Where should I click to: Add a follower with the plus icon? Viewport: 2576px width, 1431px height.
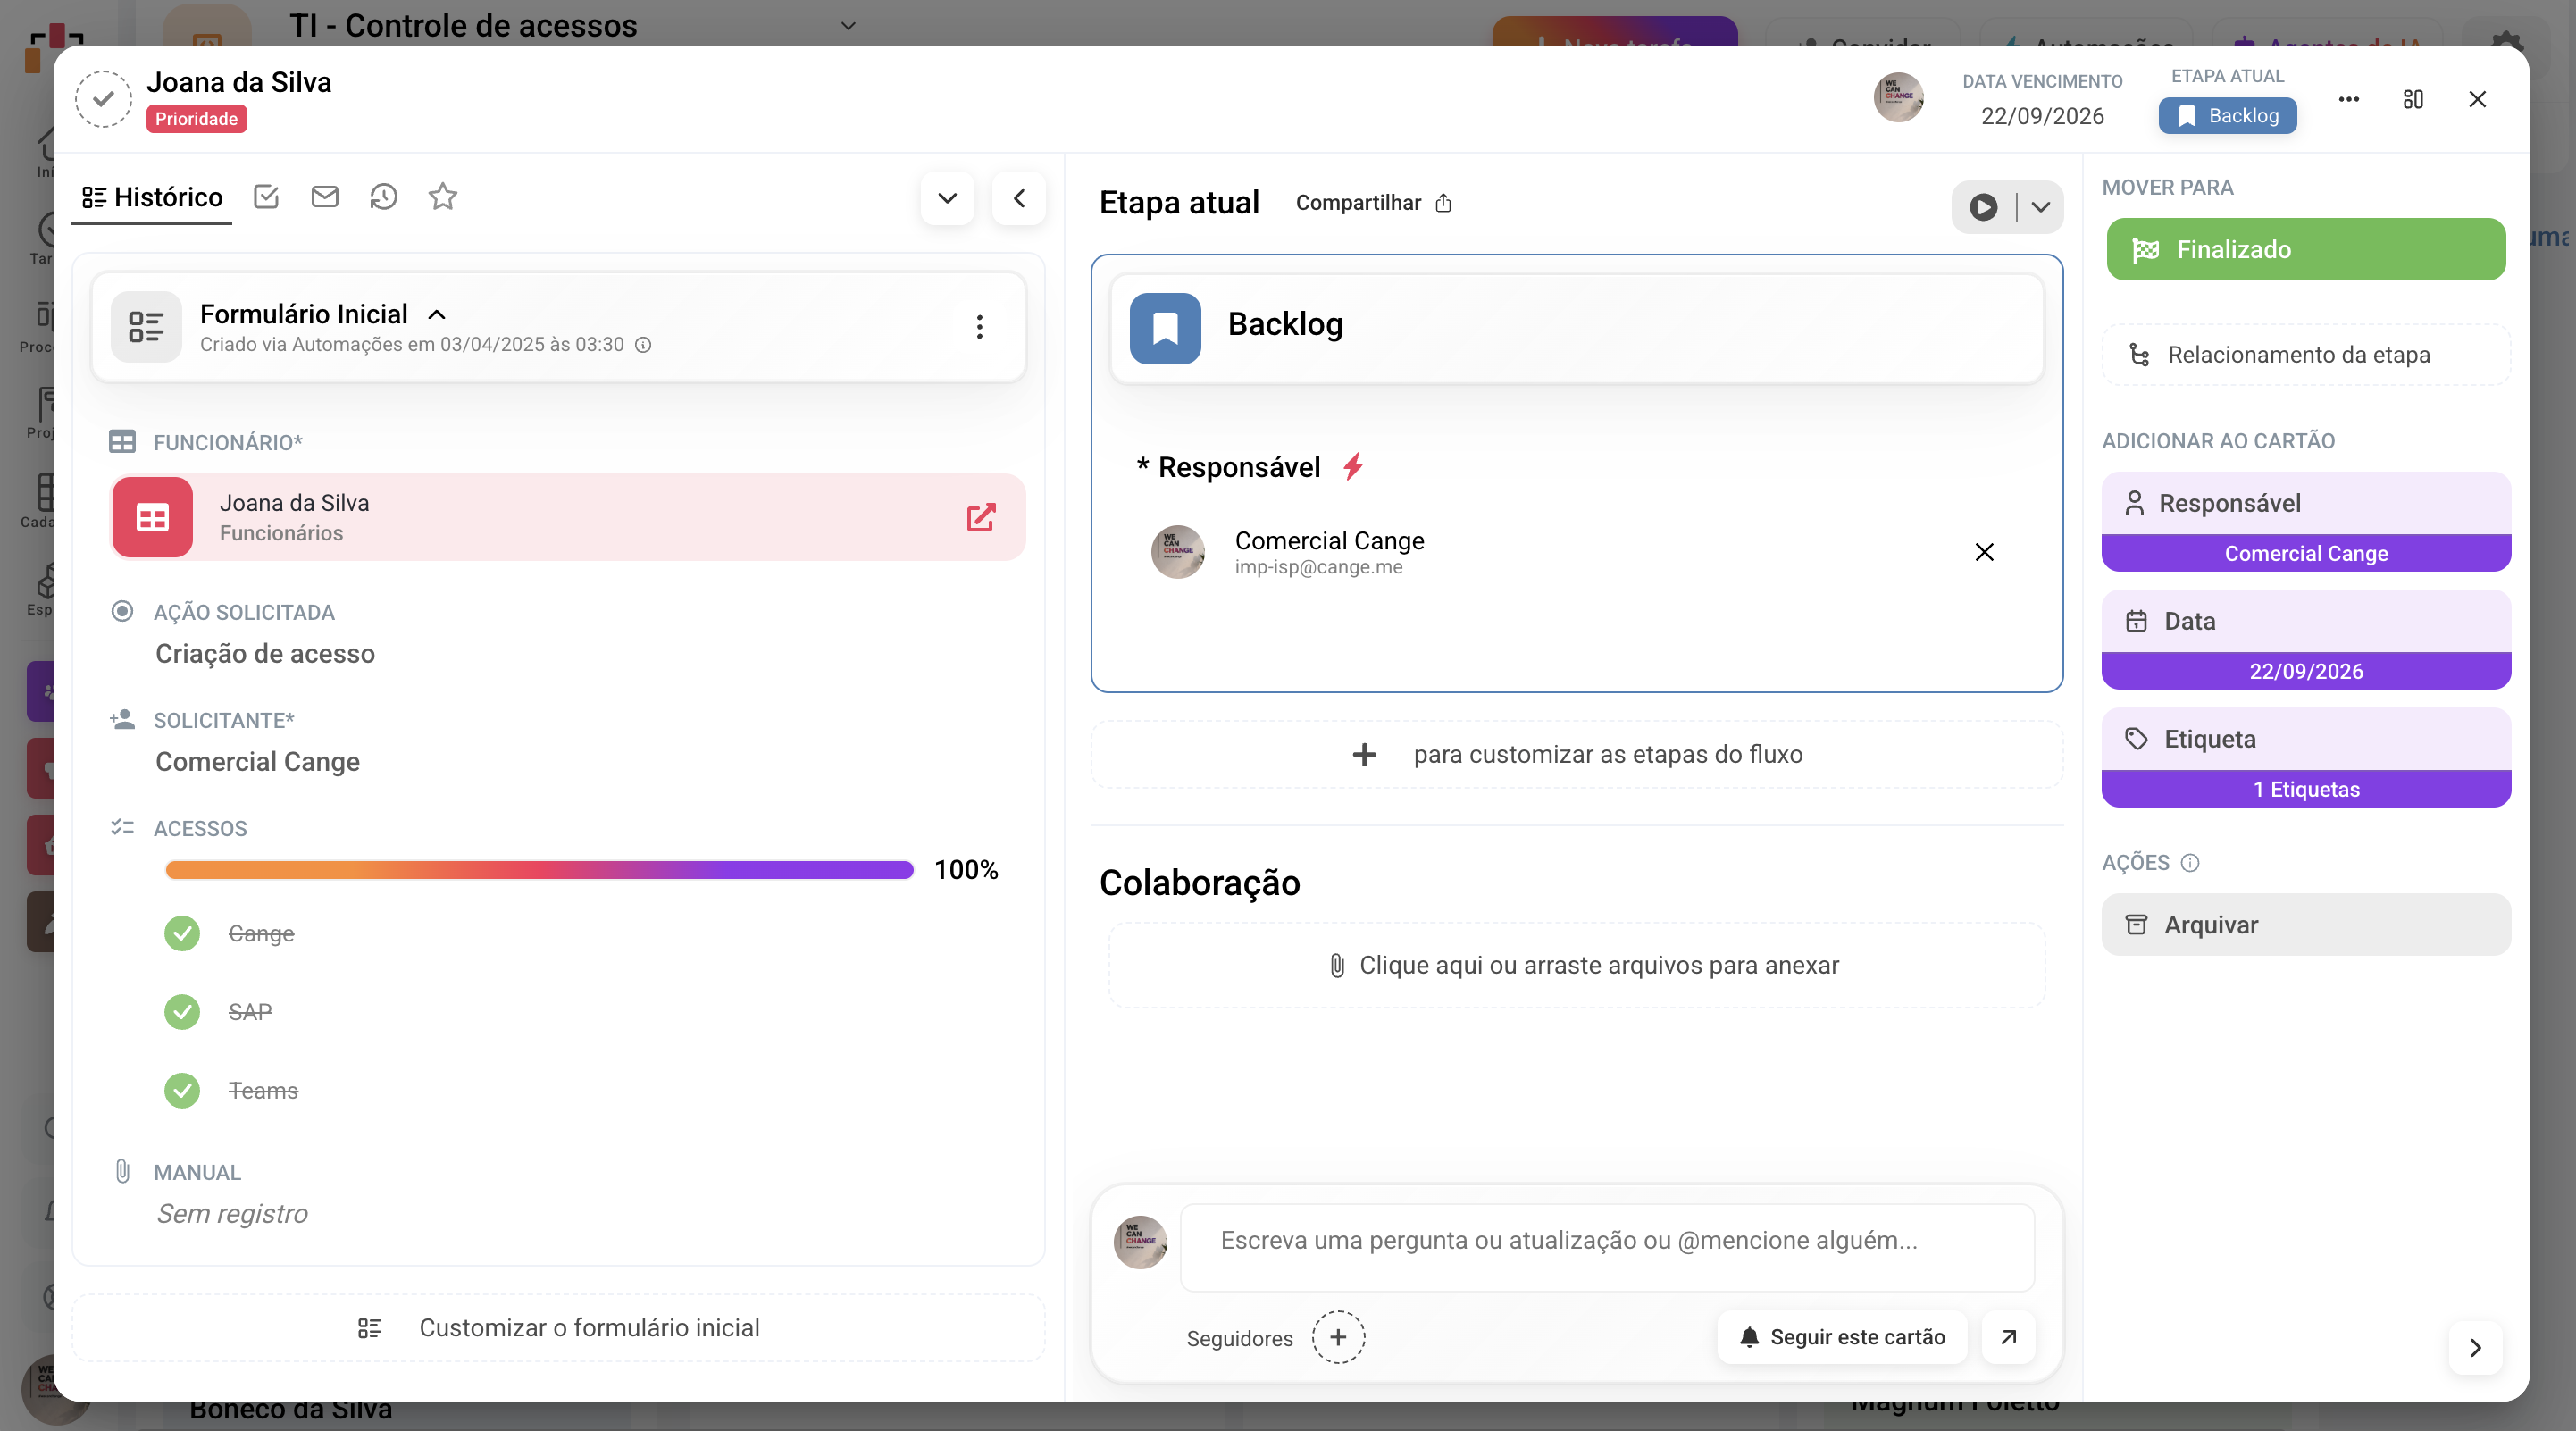[x=1338, y=1337]
